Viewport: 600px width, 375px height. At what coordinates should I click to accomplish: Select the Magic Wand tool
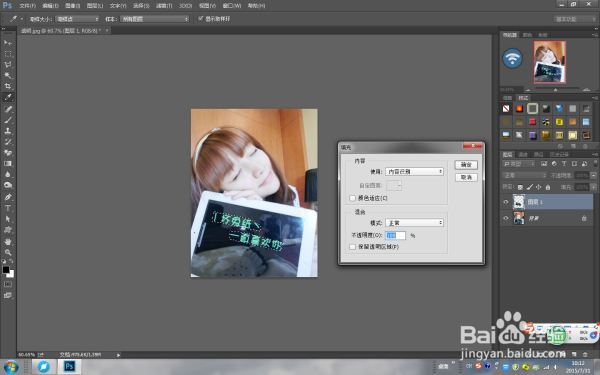coord(8,75)
